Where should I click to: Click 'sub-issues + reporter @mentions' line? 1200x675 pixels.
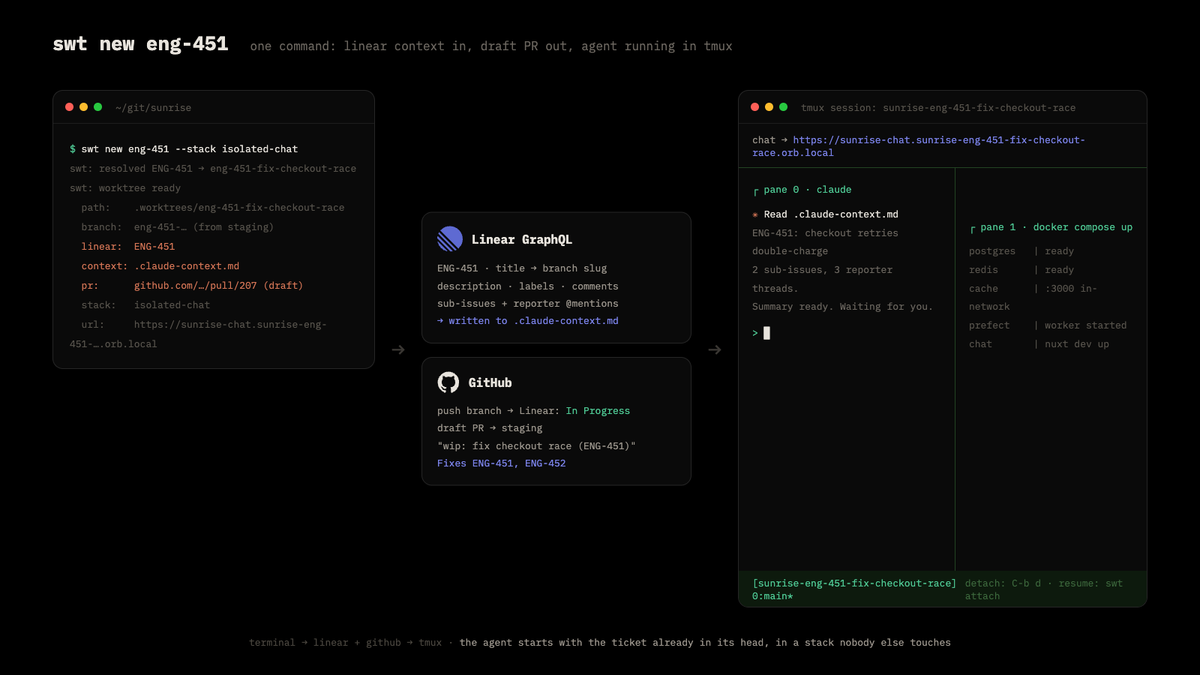click(528, 303)
